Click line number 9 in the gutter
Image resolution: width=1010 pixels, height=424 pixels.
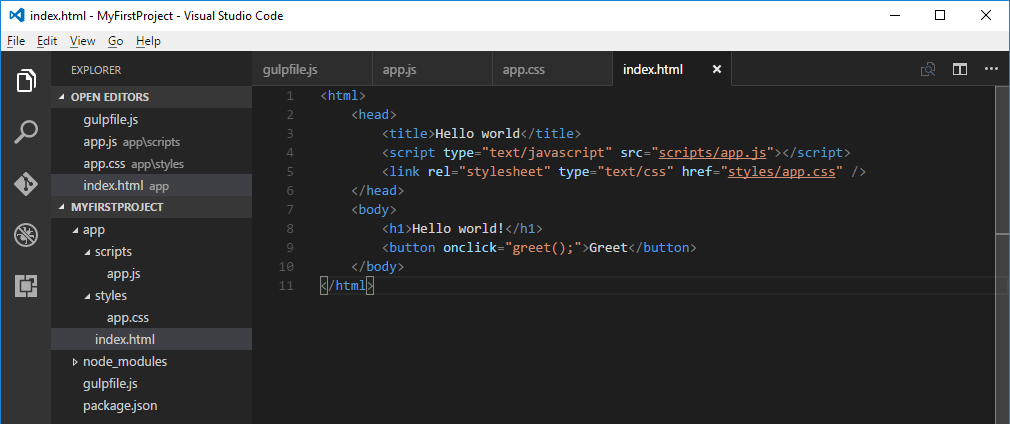coord(290,247)
